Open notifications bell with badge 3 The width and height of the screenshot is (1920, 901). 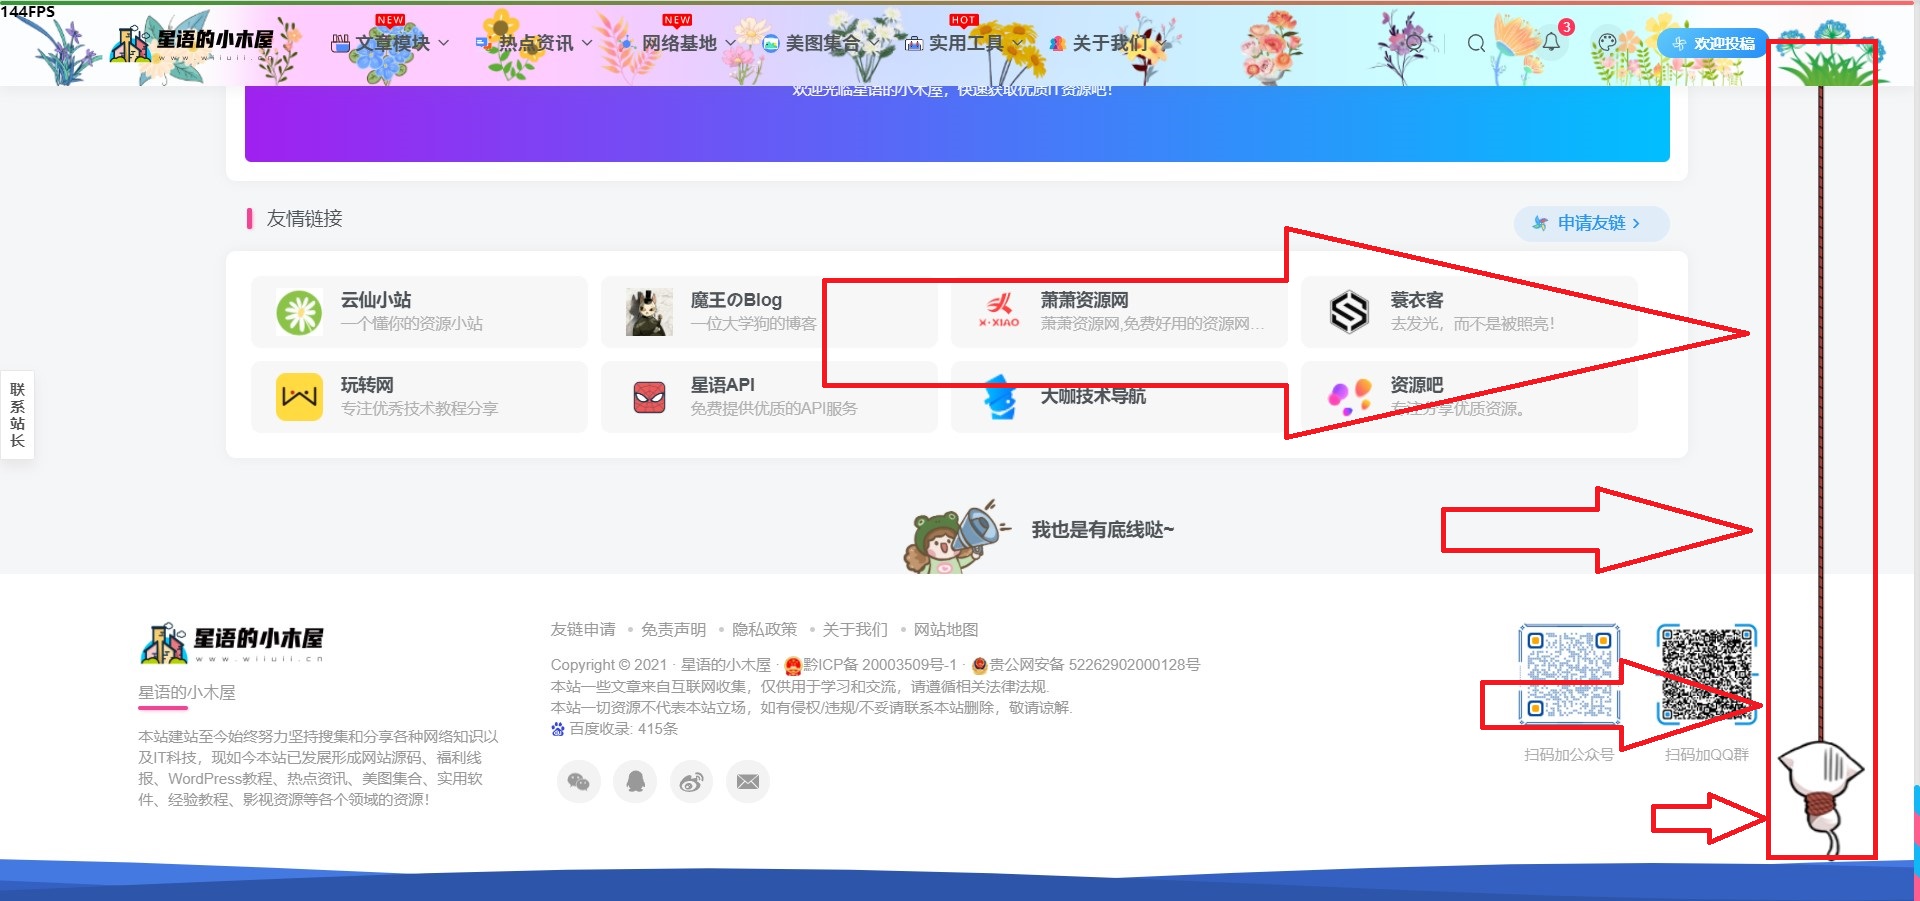coord(1551,42)
